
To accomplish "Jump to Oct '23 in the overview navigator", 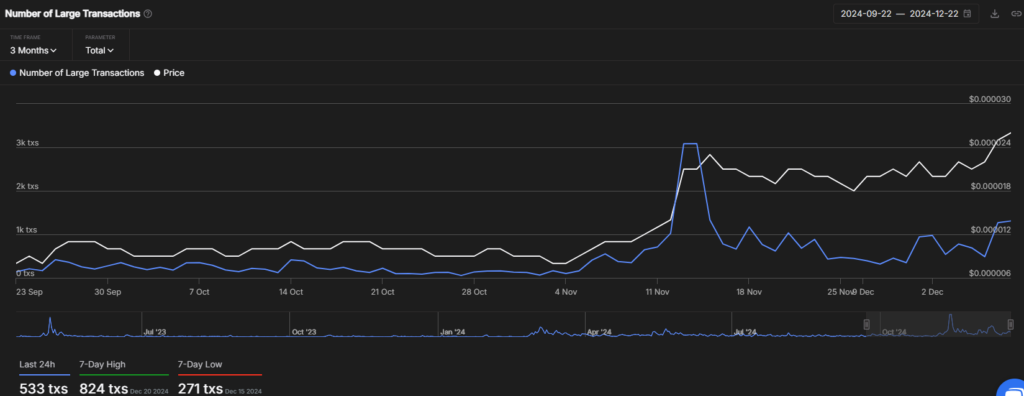I will (x=303, y=332).
